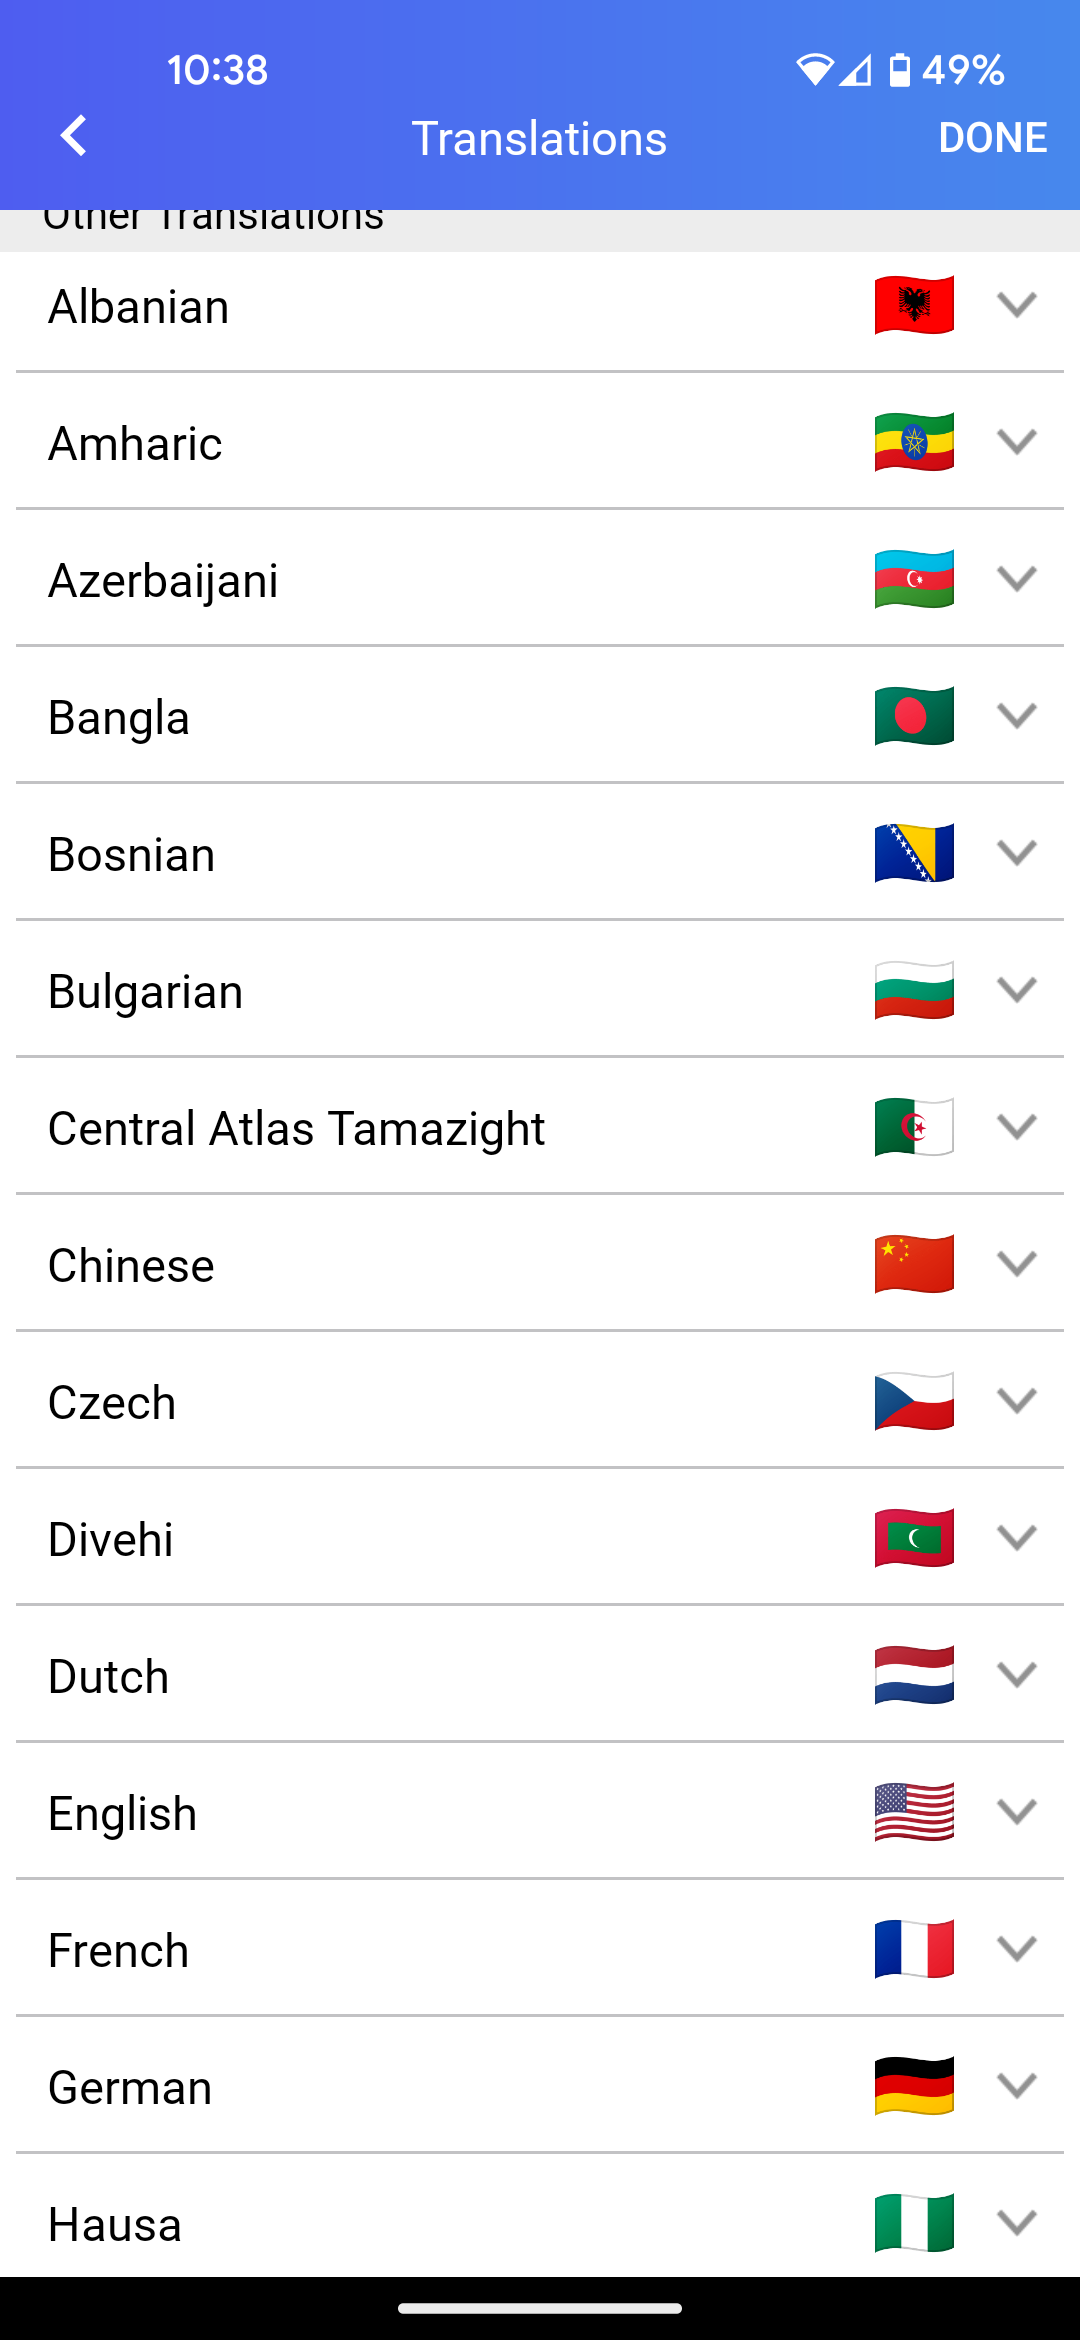Image resolution: width=1080 pixels, height=2340 pixels.
Task: Tap the Albanian flag icon
Action: [x=914, y=305]
